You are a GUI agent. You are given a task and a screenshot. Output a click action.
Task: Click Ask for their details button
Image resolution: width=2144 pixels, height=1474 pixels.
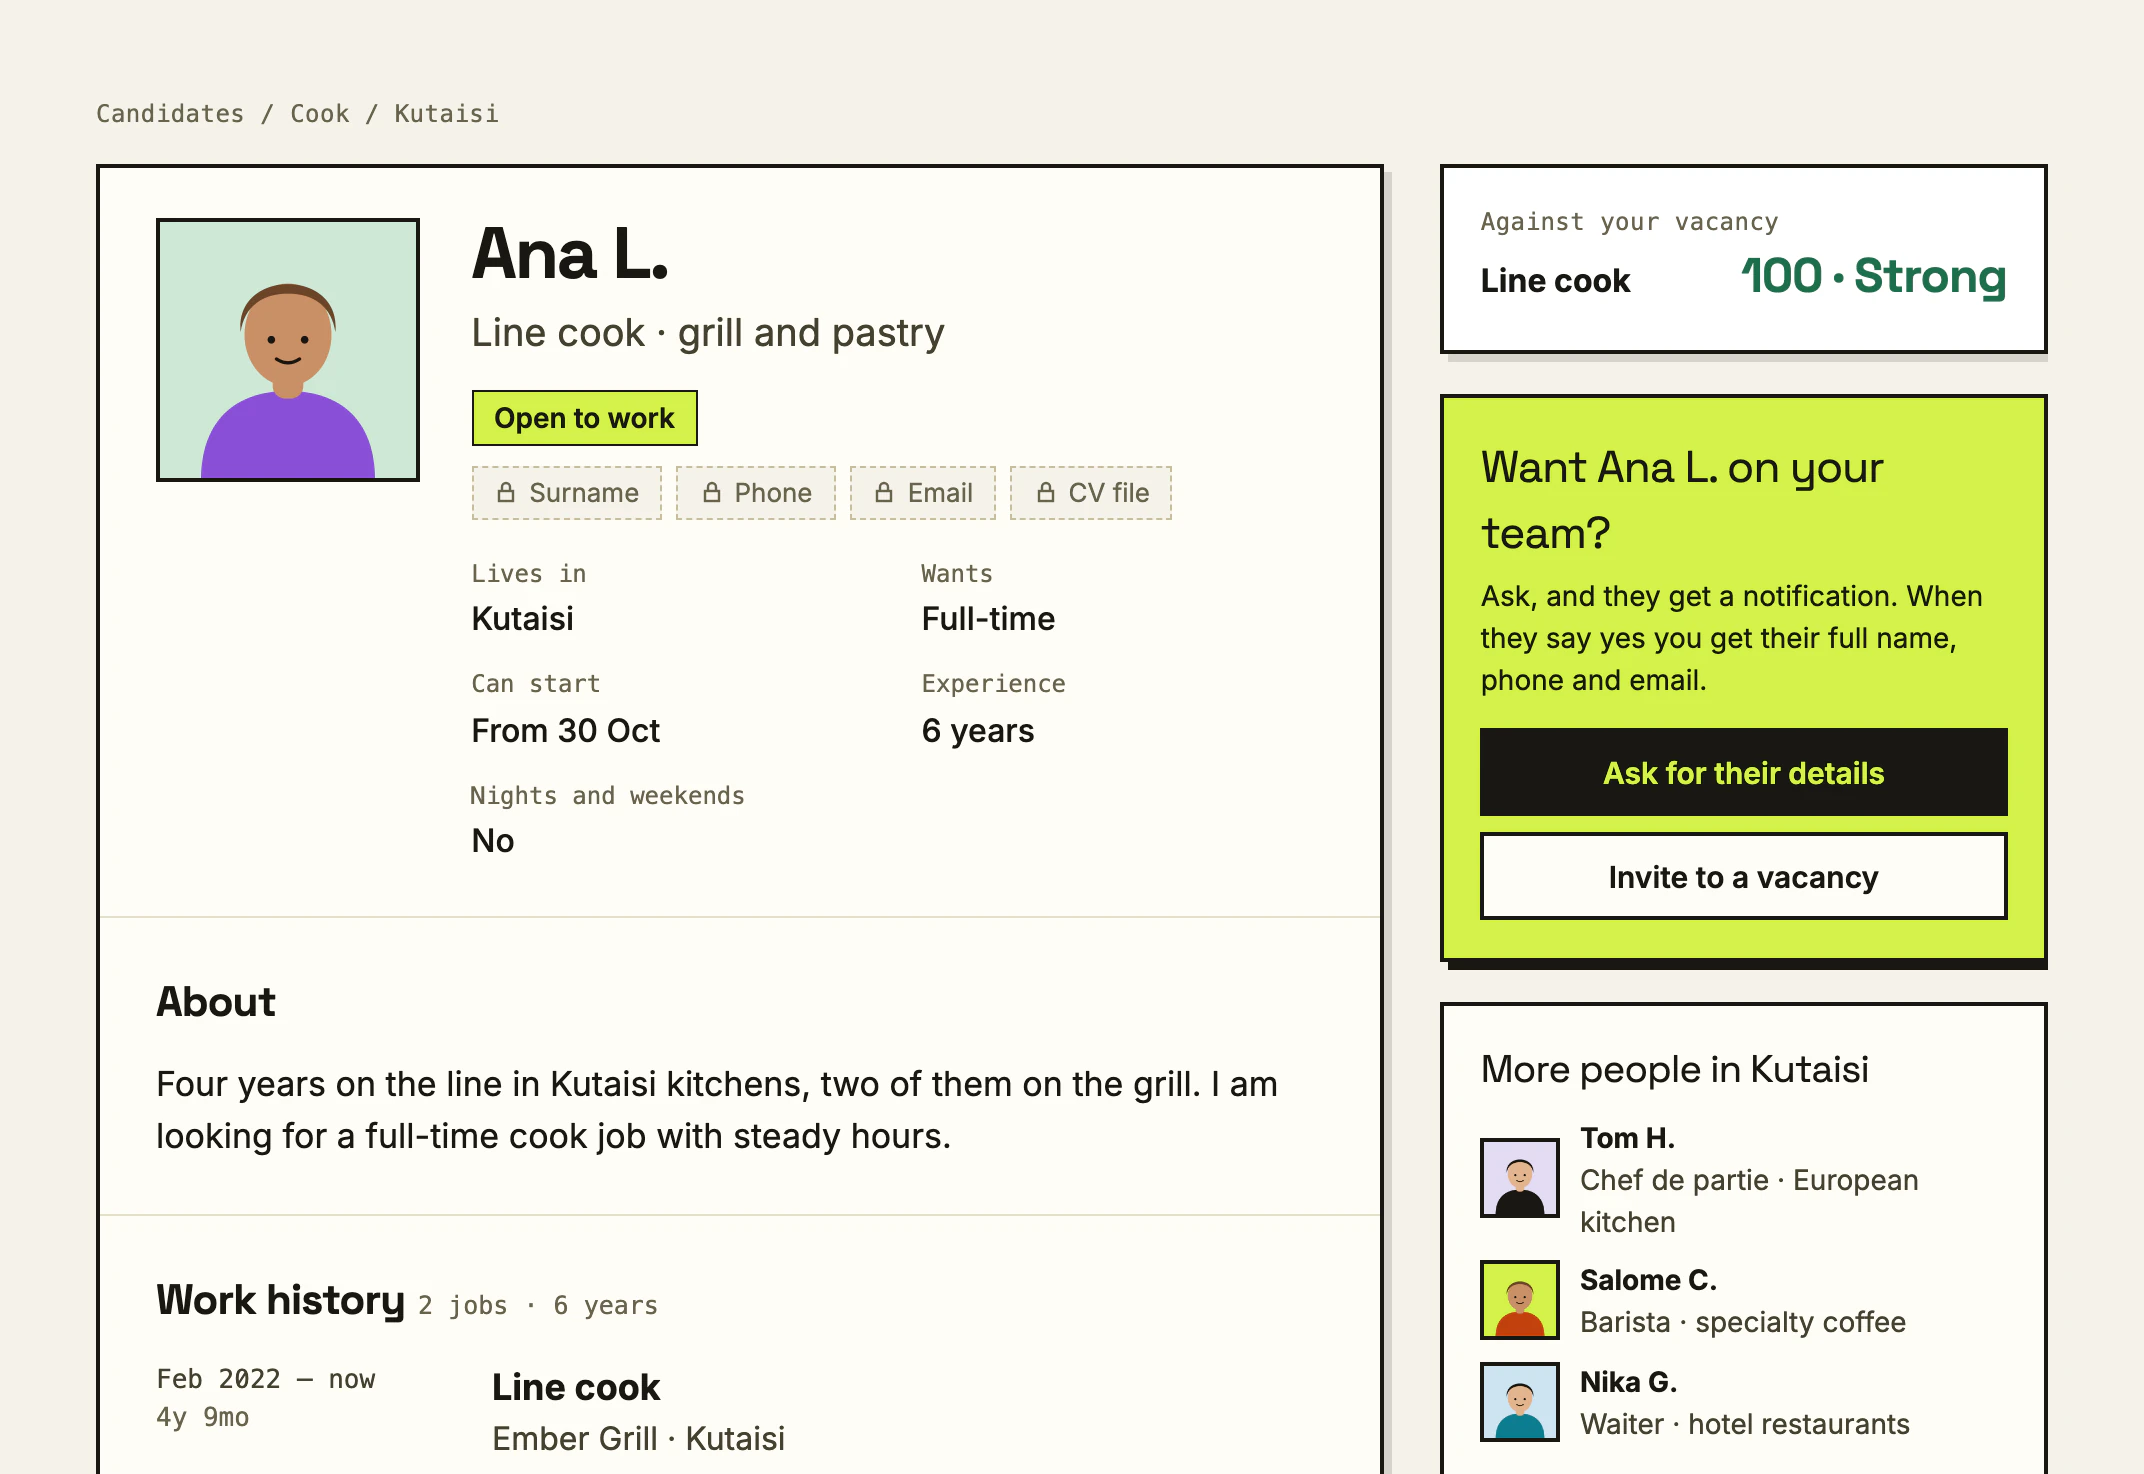coord(1744,772)
